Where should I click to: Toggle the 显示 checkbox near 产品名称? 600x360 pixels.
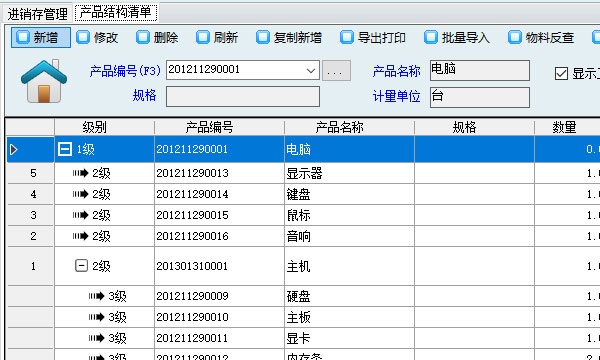[x=561, y=73]
